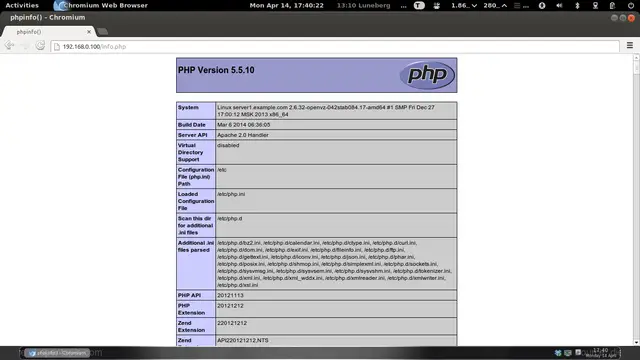Open a new tab next to phpinfo()
This screenshot has height=360, width=640.
103,31
